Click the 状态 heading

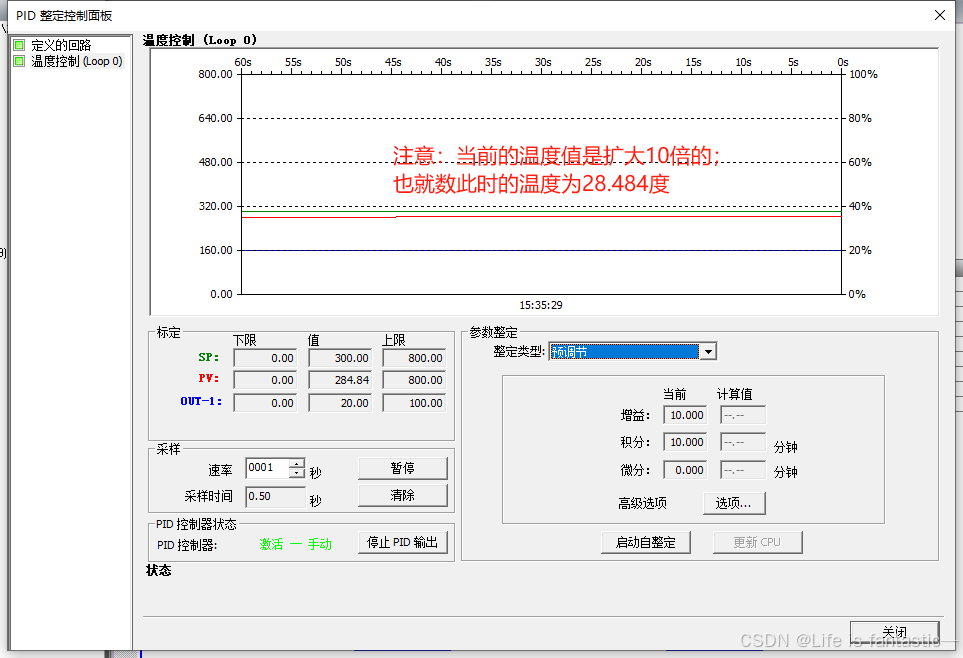pyautogui.click(x=158, y=571)
